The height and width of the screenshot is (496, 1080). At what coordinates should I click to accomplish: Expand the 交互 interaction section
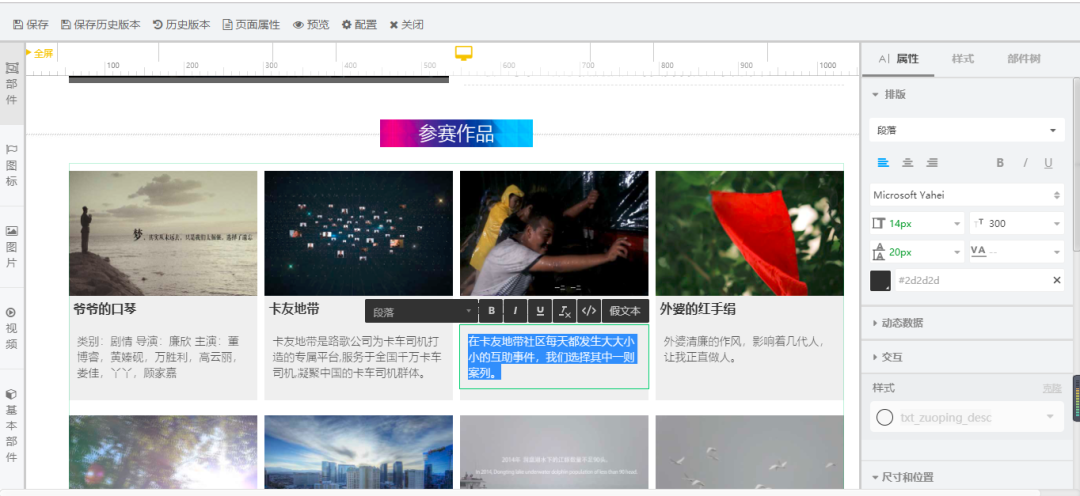(887, 357)
